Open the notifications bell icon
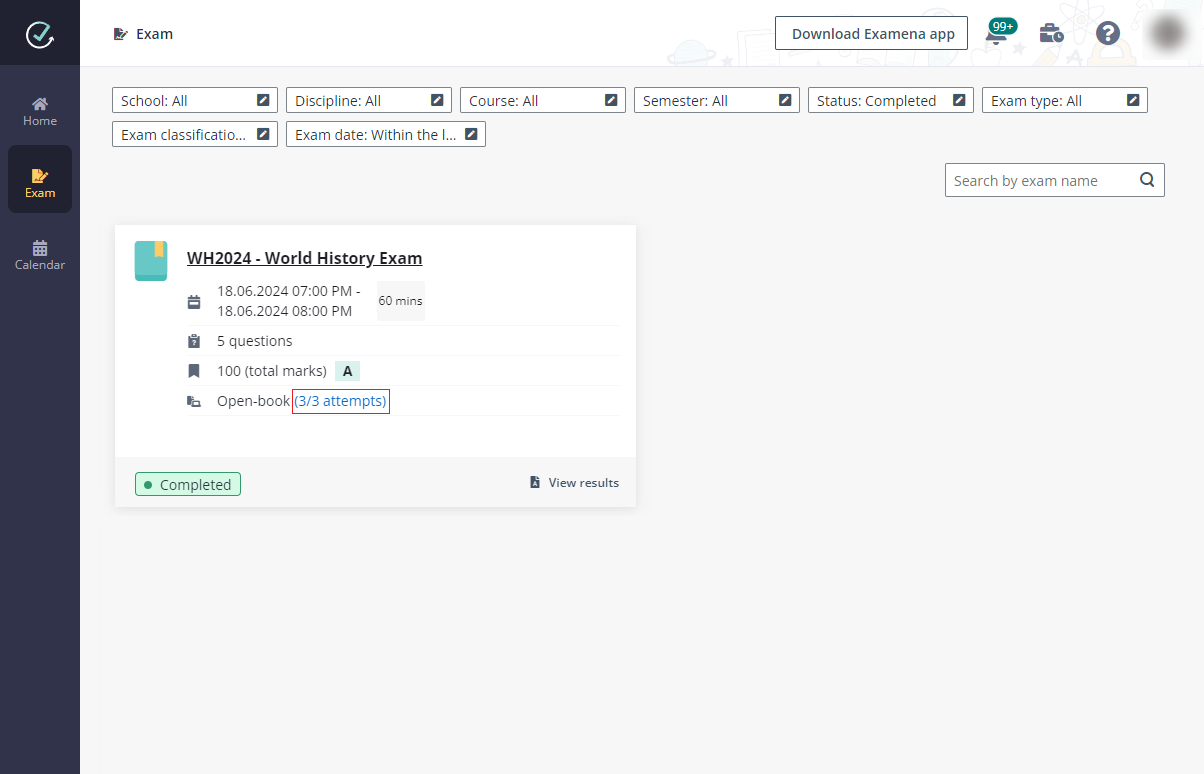 click(x=996, y=35)
